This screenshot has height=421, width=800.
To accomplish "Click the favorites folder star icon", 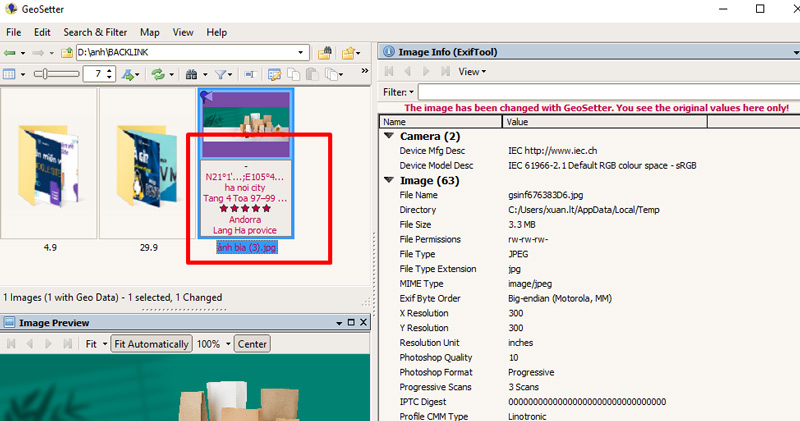I will tap(350, 52).
